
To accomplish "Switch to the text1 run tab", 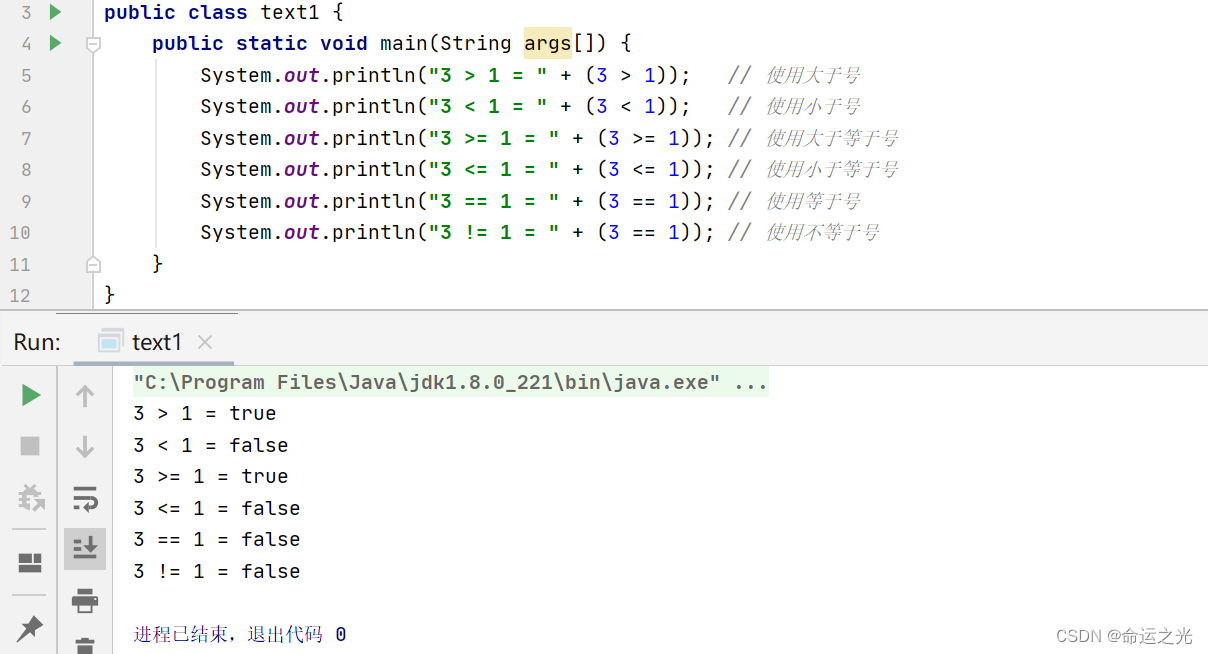I will [x=155, y=342].
